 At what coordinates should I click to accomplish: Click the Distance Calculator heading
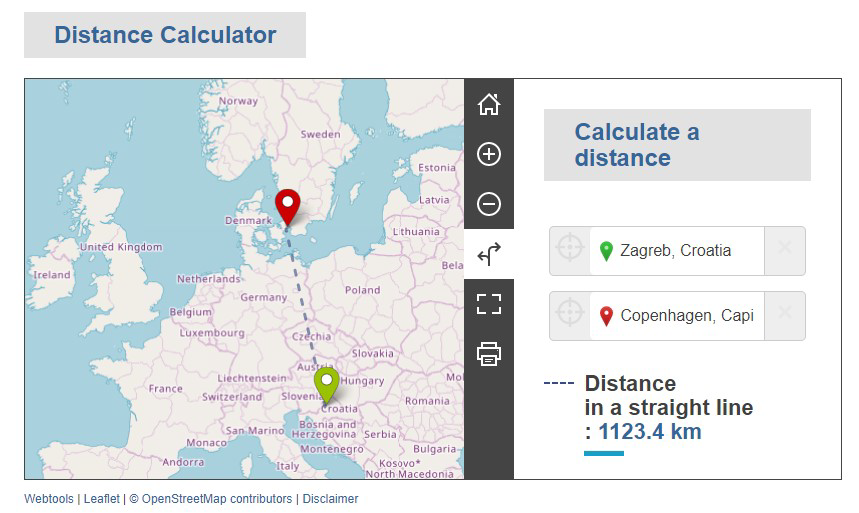coord(165,35)
